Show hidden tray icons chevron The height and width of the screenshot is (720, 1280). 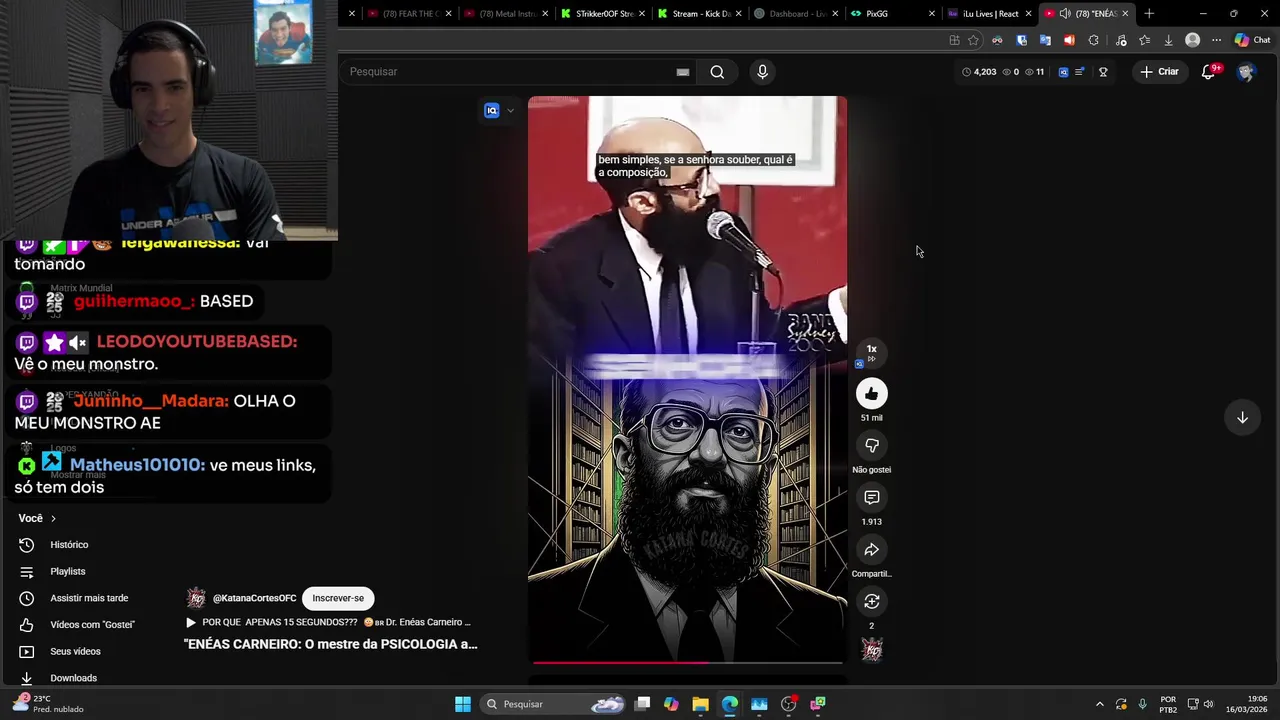click(x=1099, y=704)
